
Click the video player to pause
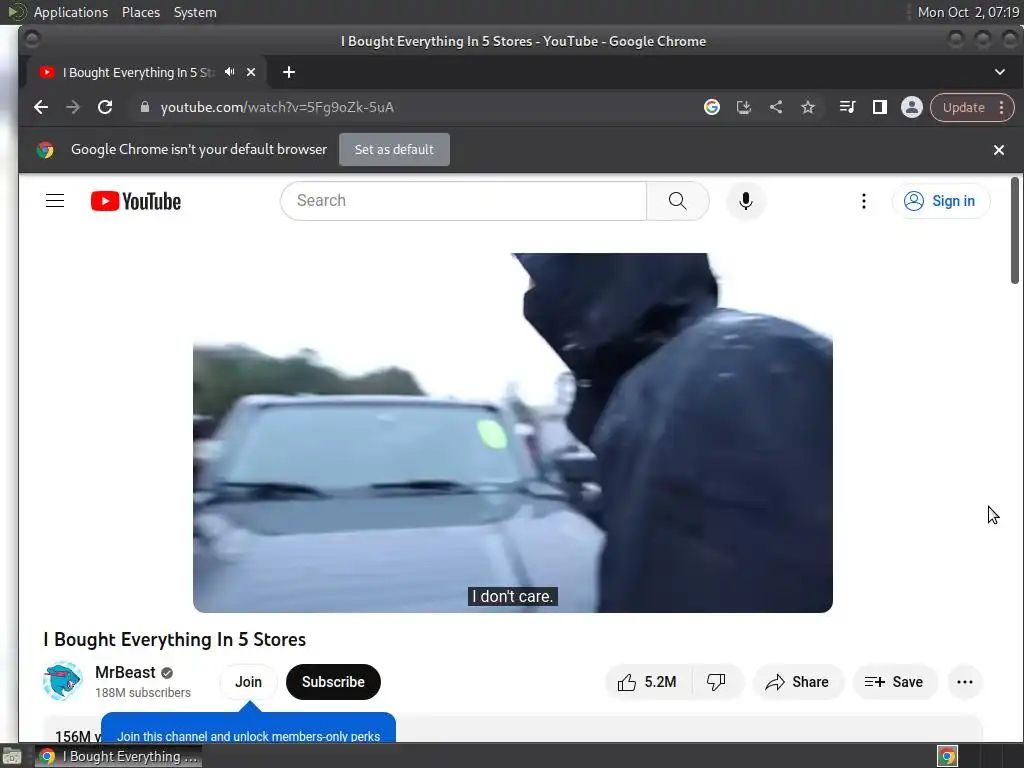point(513,432)
